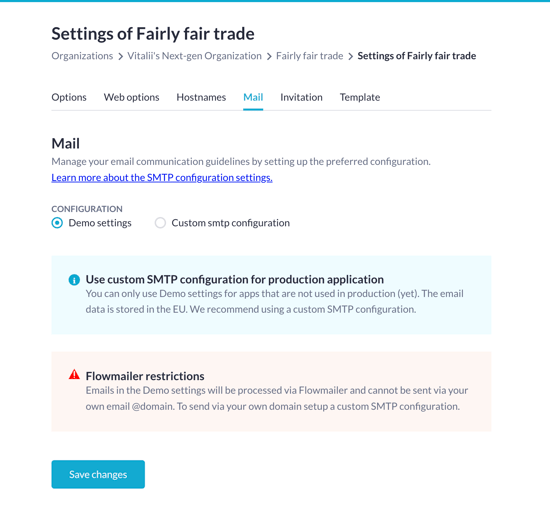The height and width of the screenshot is (524, 550).
Task: Open Vitalii's Next-gen Organization breadcrumb
Action: click(x=194, y=56)
